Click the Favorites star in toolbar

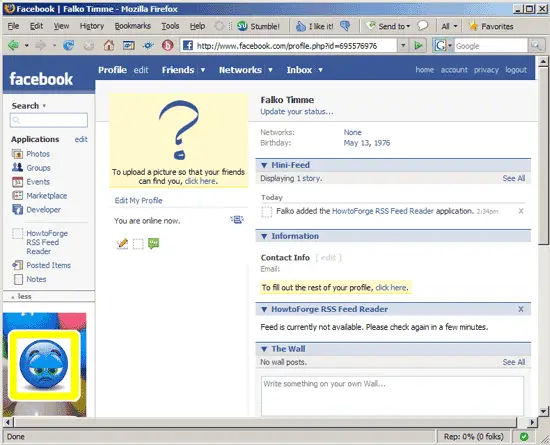(474, 26)
